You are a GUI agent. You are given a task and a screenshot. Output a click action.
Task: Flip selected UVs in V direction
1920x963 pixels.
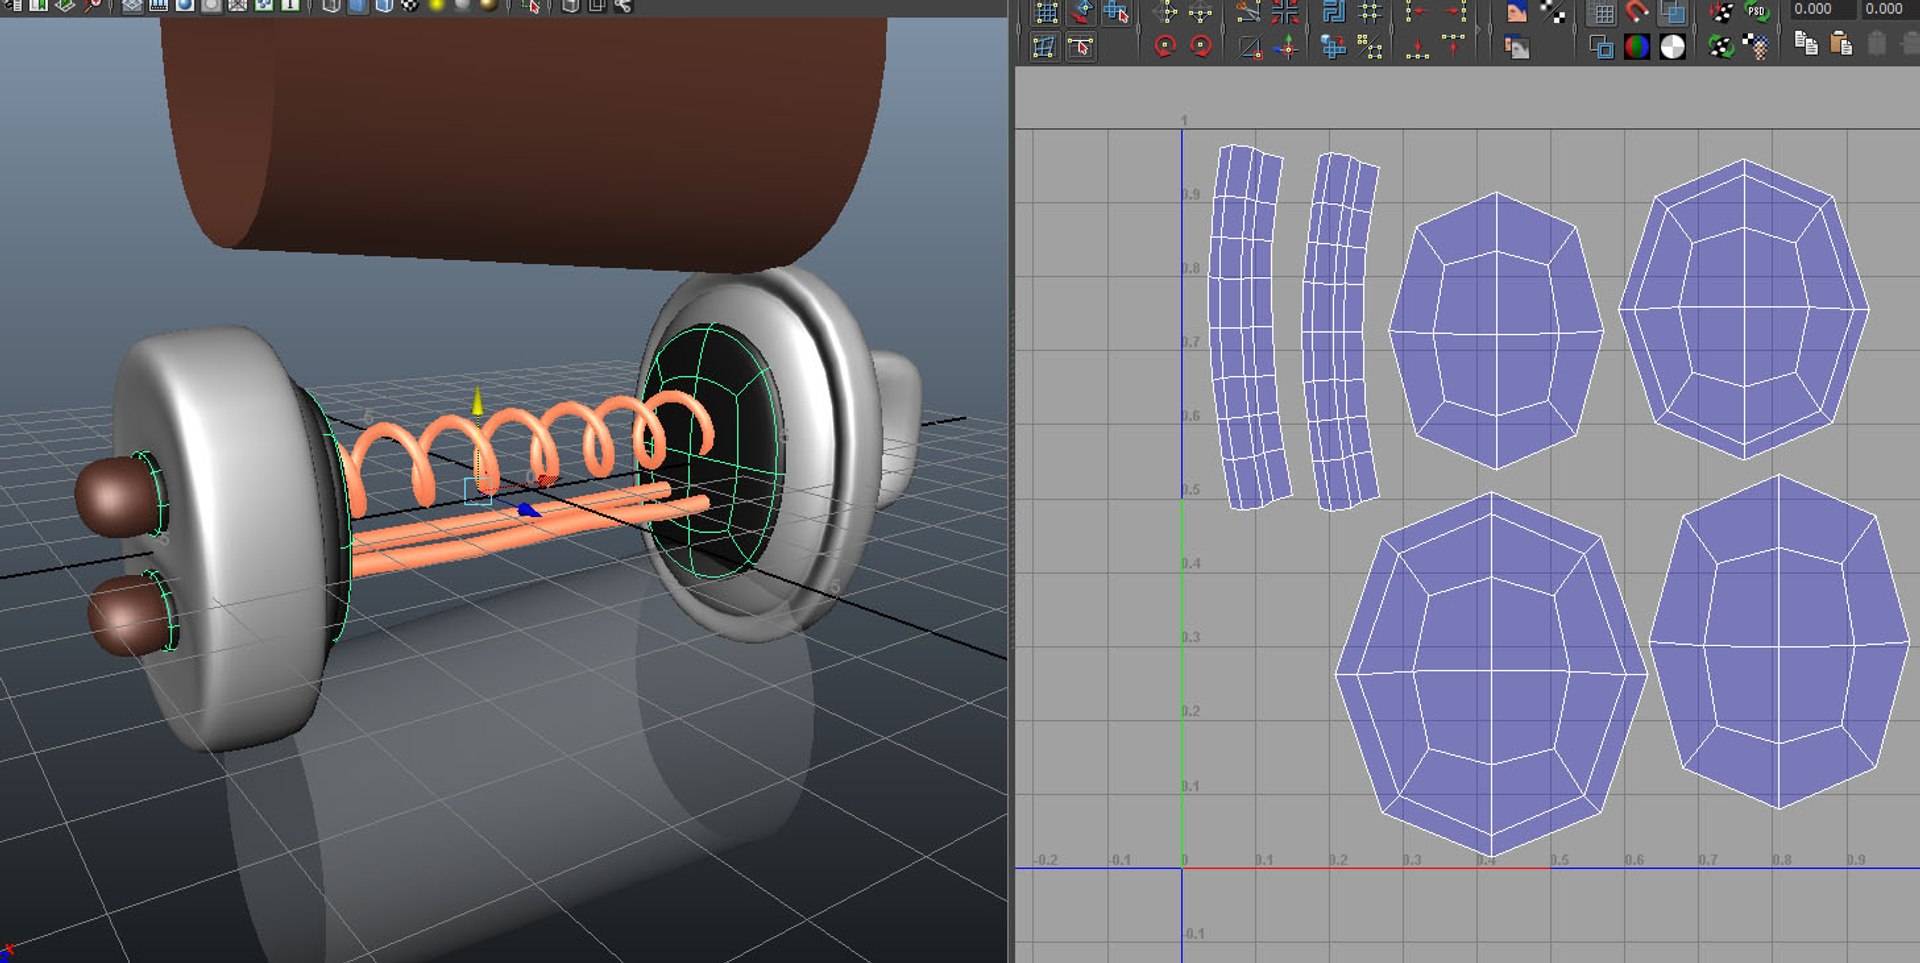[1201, 12]
